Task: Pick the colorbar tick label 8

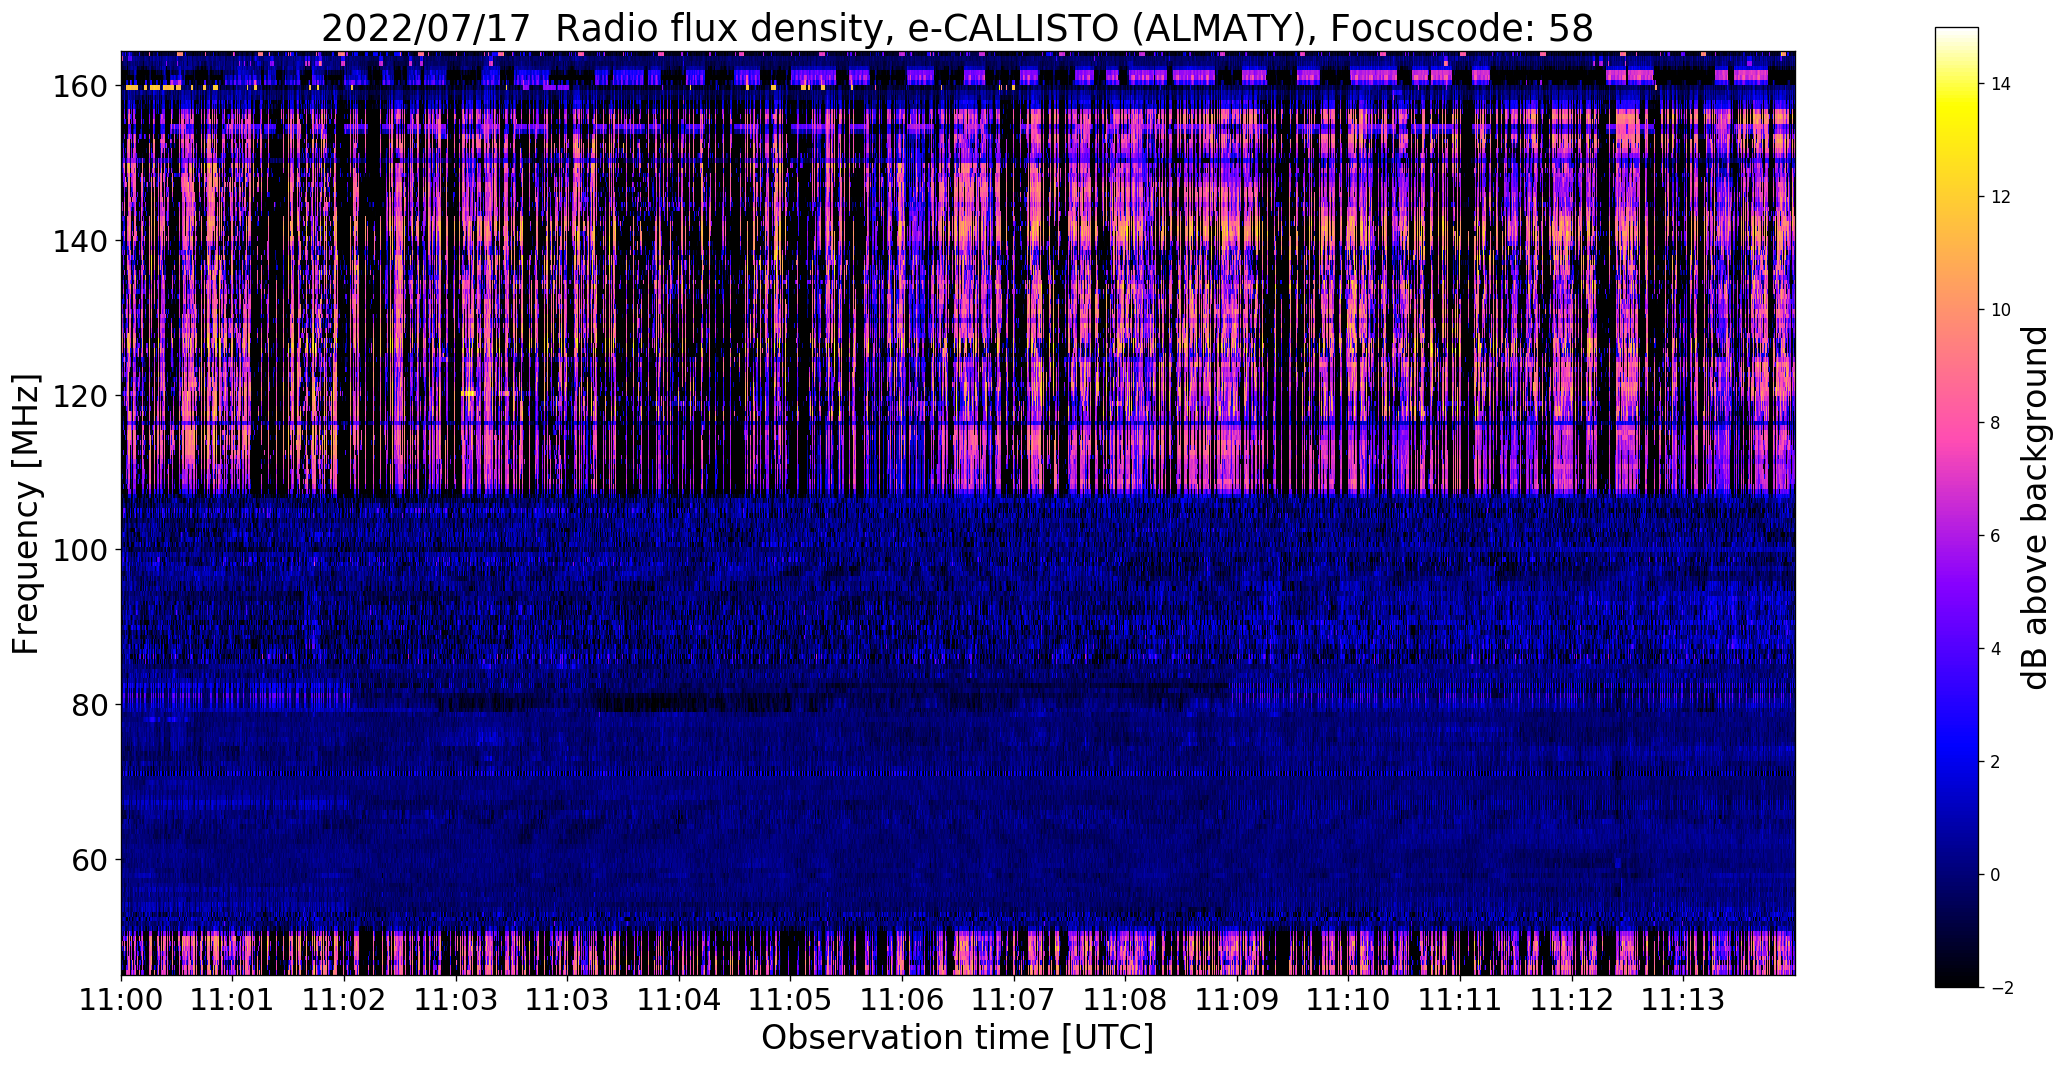Action: 1996,423
